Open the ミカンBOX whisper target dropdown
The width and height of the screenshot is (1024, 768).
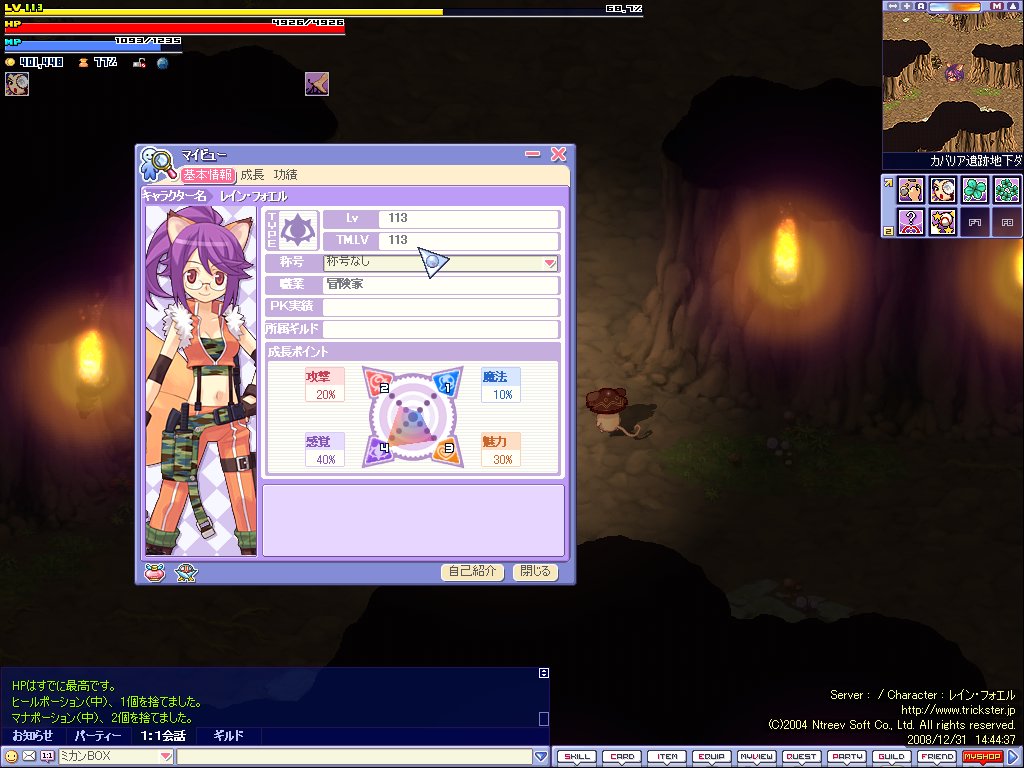(x=166, y=756)
